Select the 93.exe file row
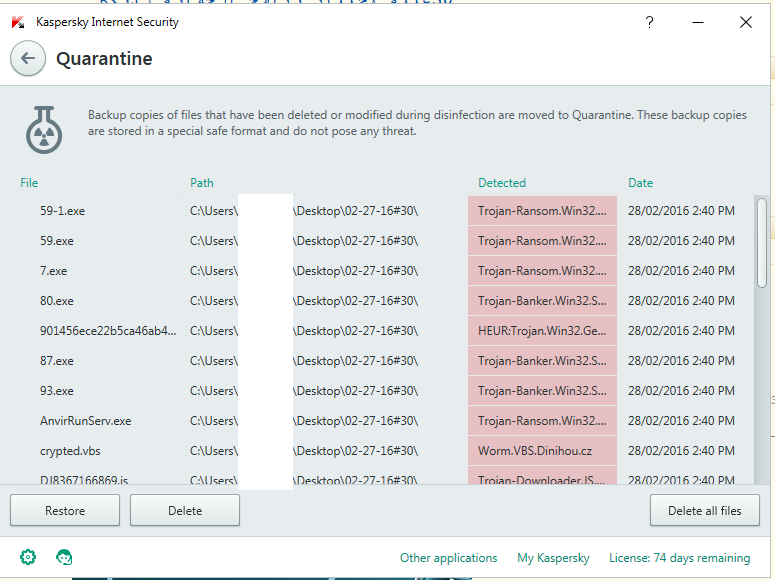The width and height of the screenshot is (775, 580). click(x=377, y=391)
